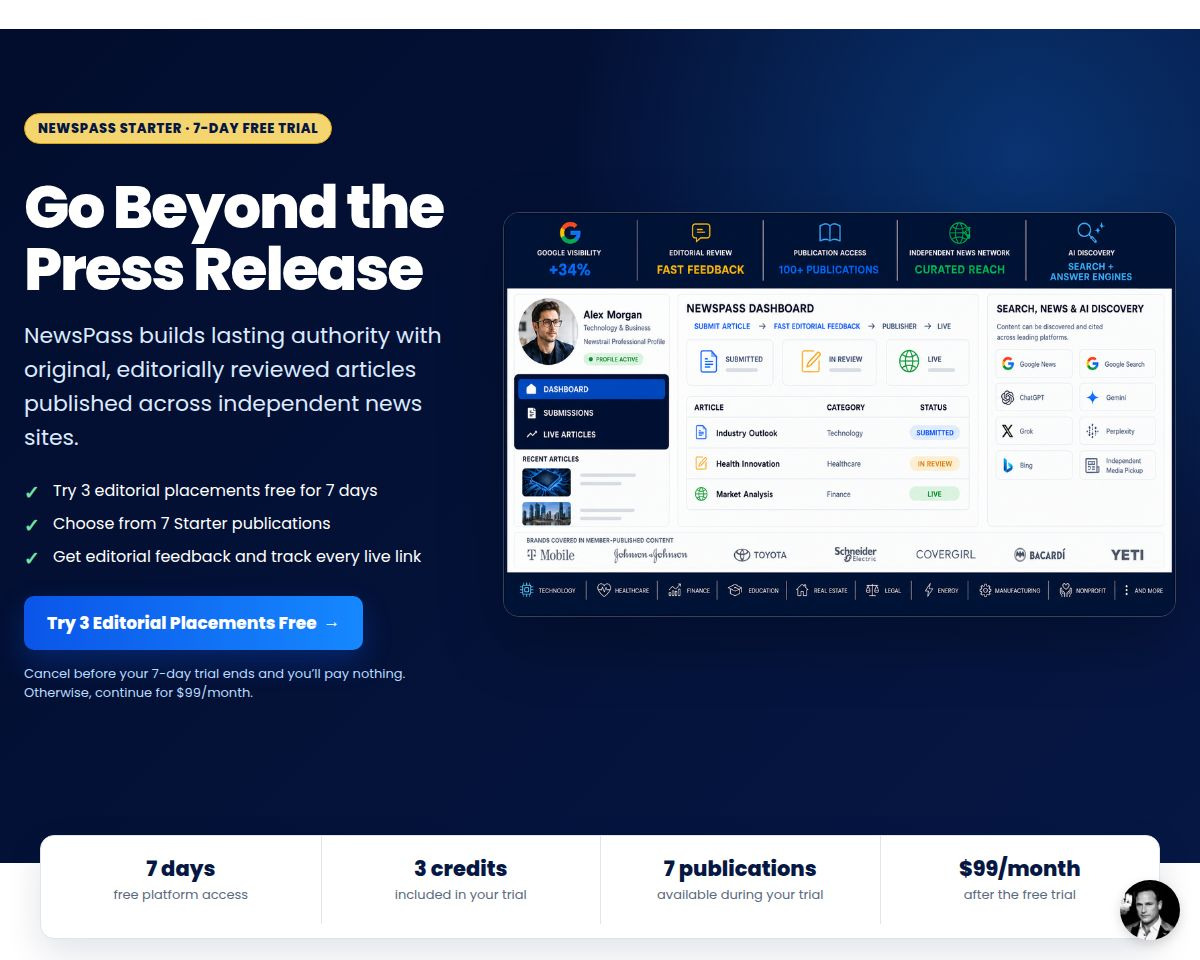Open the chip recent article thumbnail
This screenshot has height=960, width=1200.
point(547,482)
